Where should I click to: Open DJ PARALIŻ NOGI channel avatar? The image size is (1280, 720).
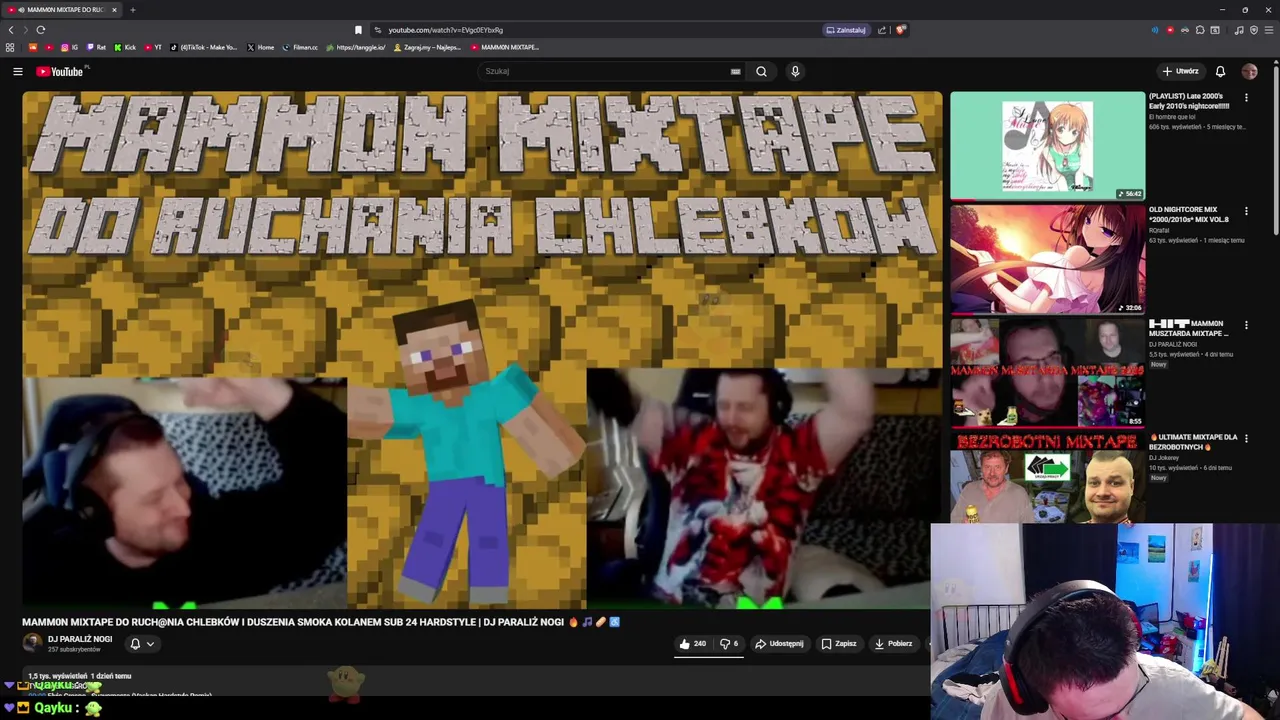click(x=33, y=643)
